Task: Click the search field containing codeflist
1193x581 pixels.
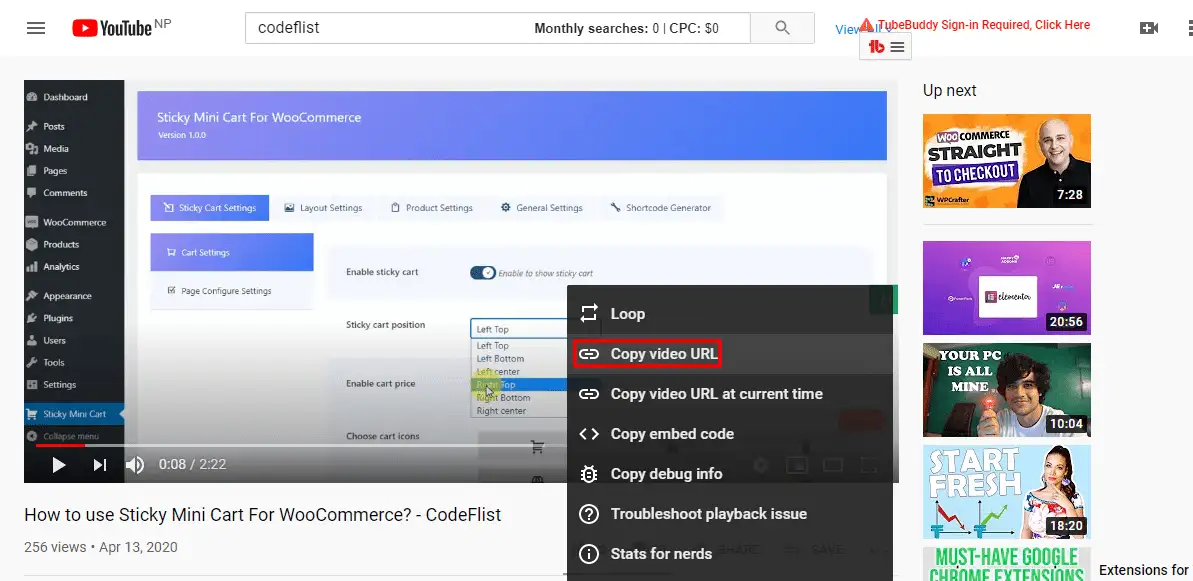Action: pos(390,28)
